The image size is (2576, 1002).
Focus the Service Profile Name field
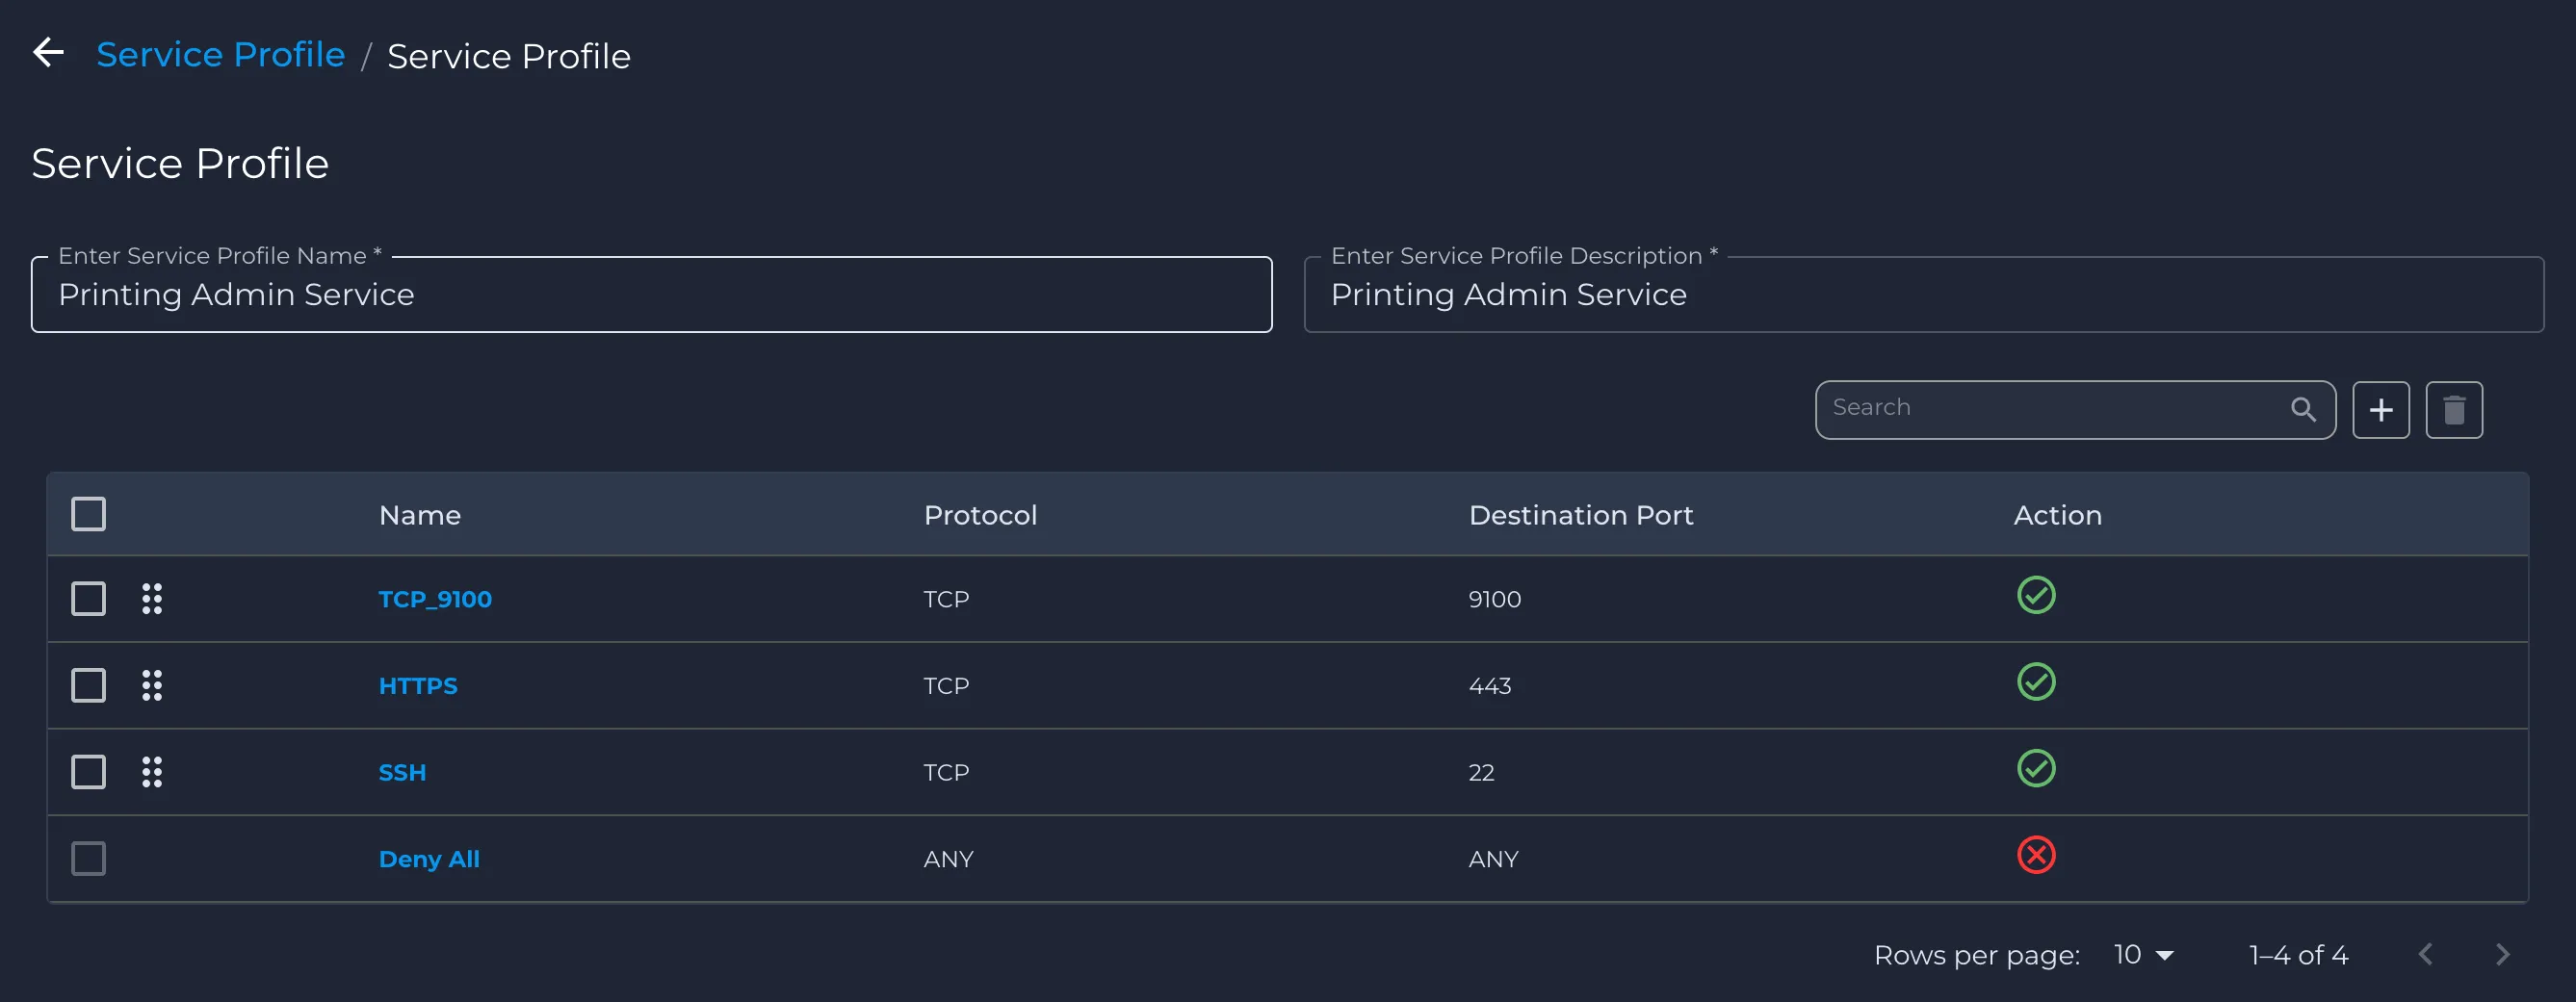click(x=651, y=294)
